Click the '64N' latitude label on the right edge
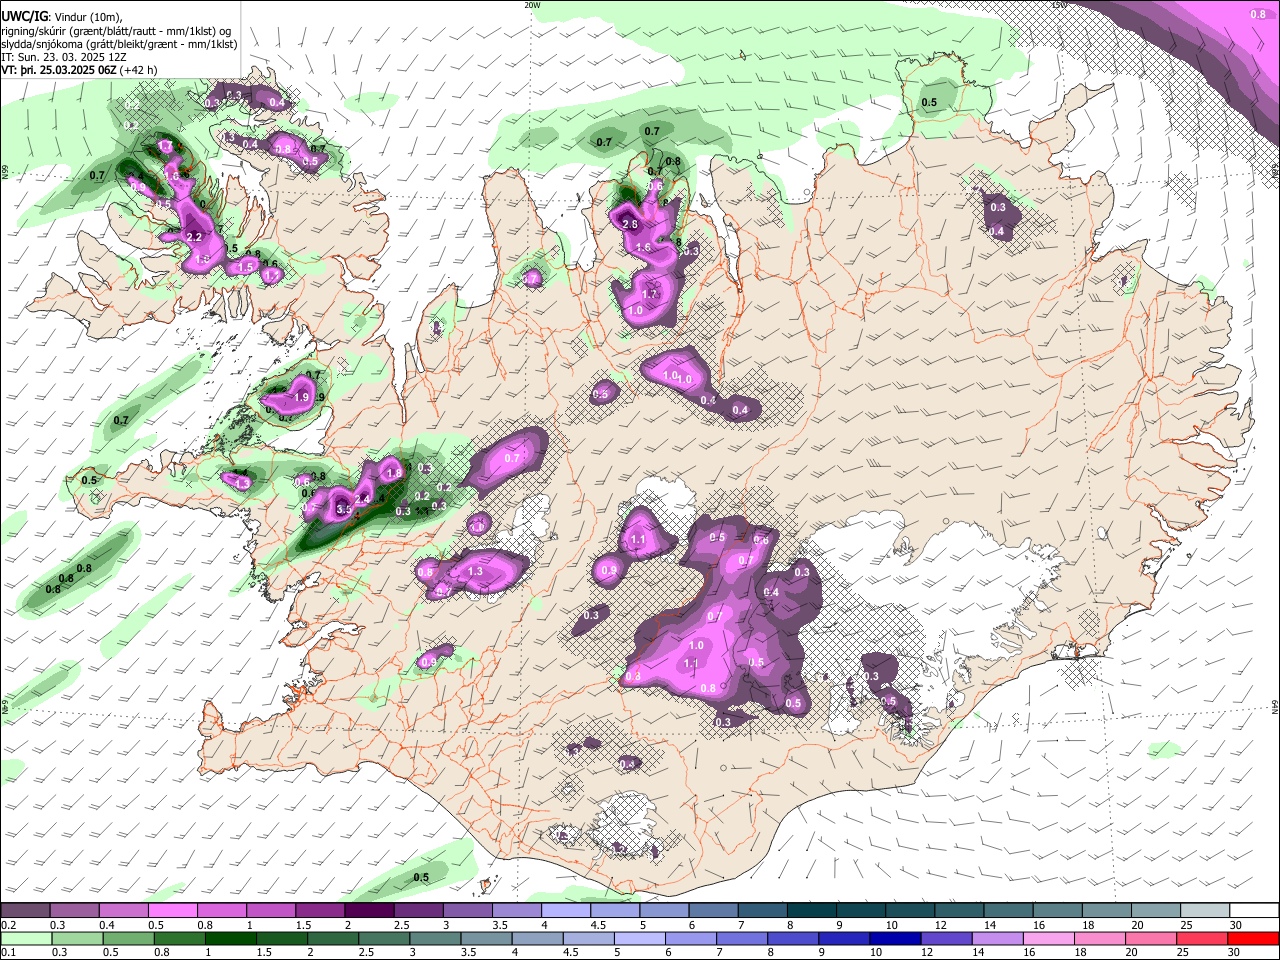This screenshot has width=1280, height=960. [1275, 706]
